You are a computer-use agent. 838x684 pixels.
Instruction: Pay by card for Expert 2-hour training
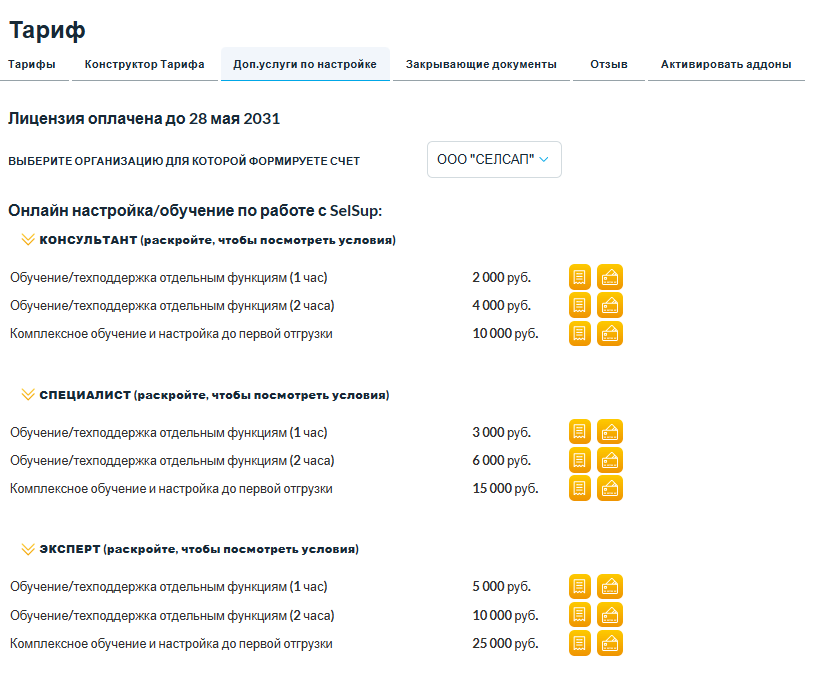[609, 615]
